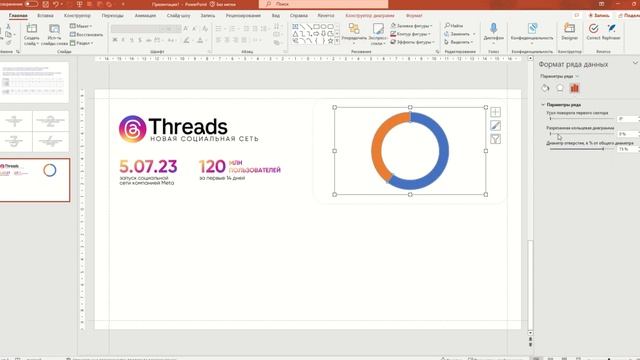This screenshot has height=360, width=640.
Task: Click the numbered list icon
Action: pos(232,29)
